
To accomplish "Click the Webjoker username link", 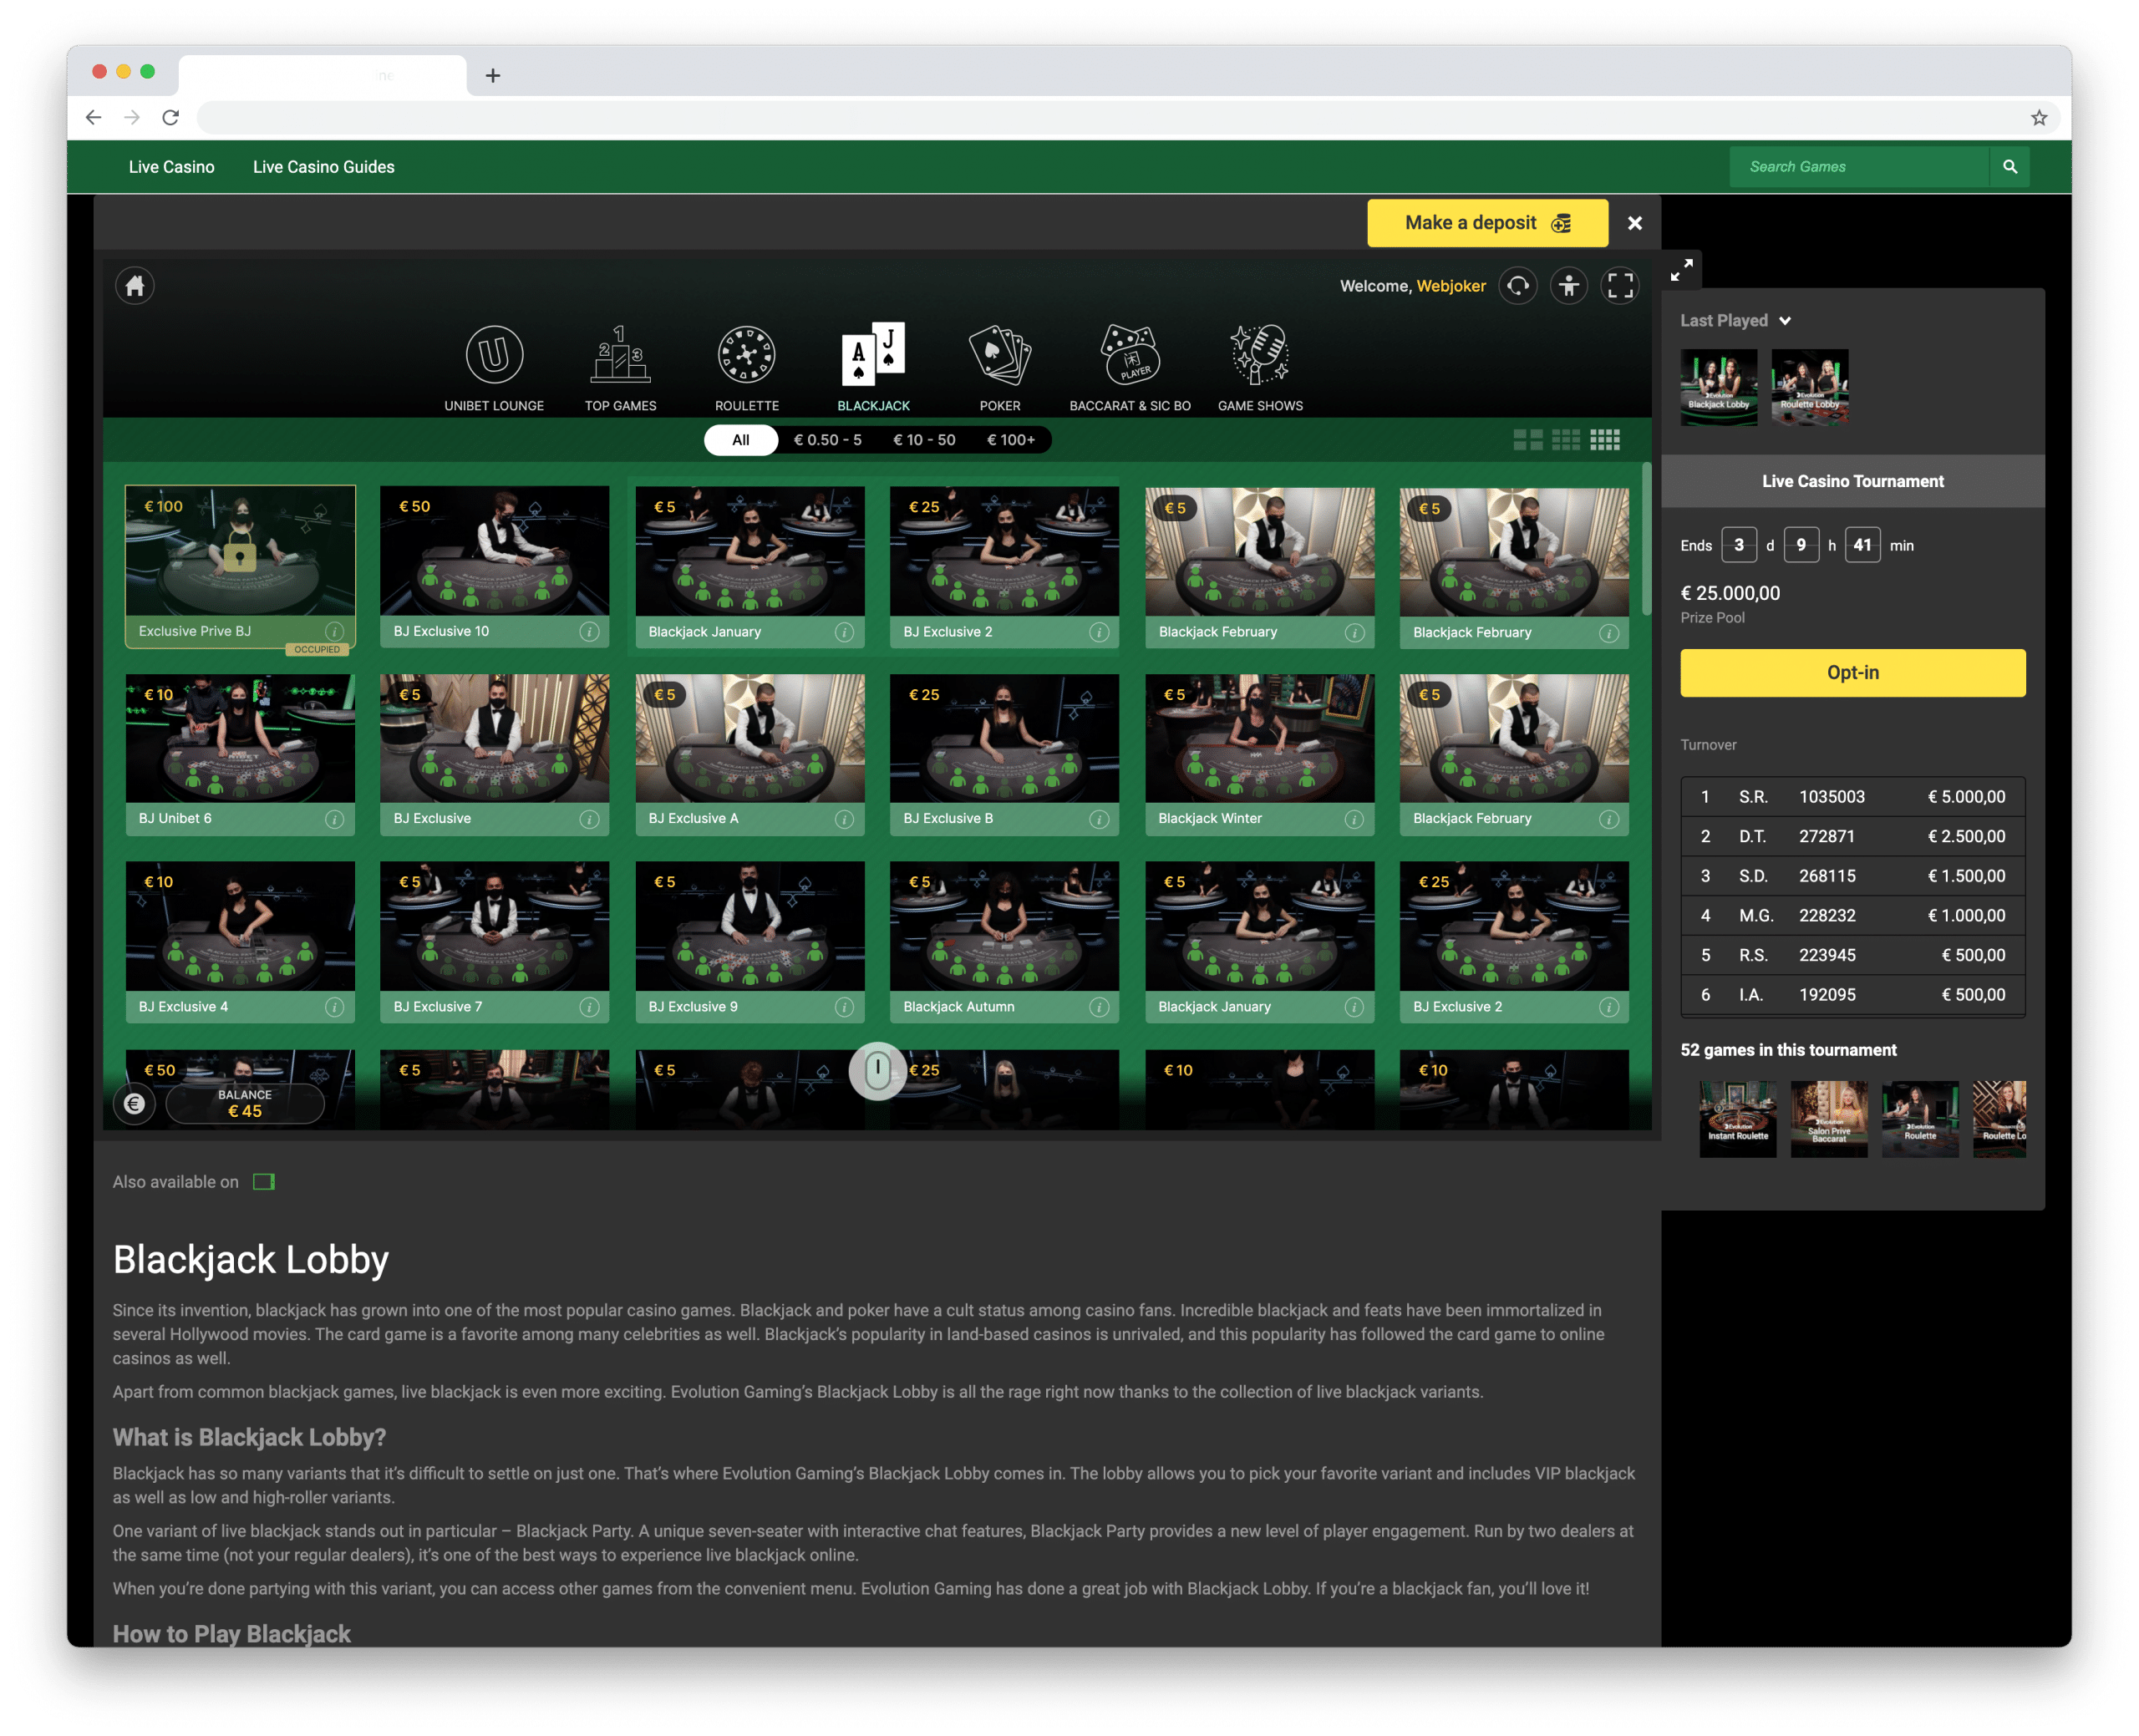I will click(x=1450, y=287).
